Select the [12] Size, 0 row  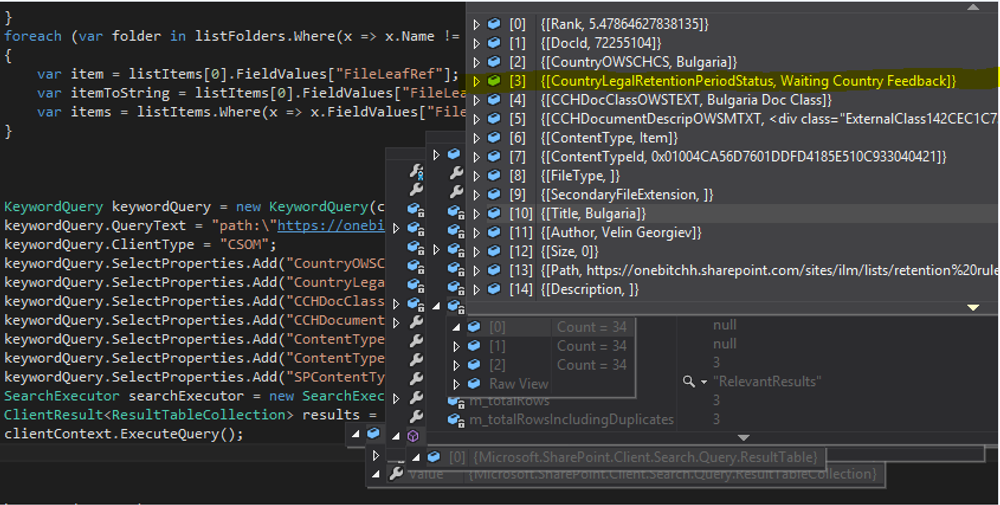(570, 251)
